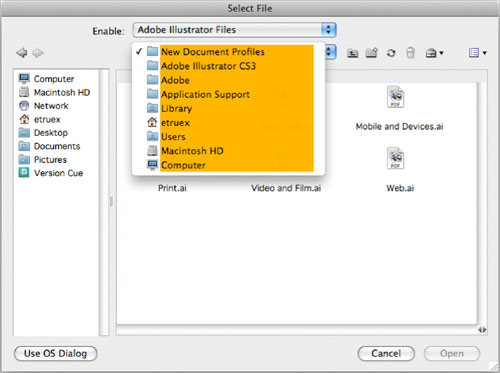The height and width of the screenshot is (373, 500).
Task: Click the Use OS Dialog button
Action: [56, 353]
